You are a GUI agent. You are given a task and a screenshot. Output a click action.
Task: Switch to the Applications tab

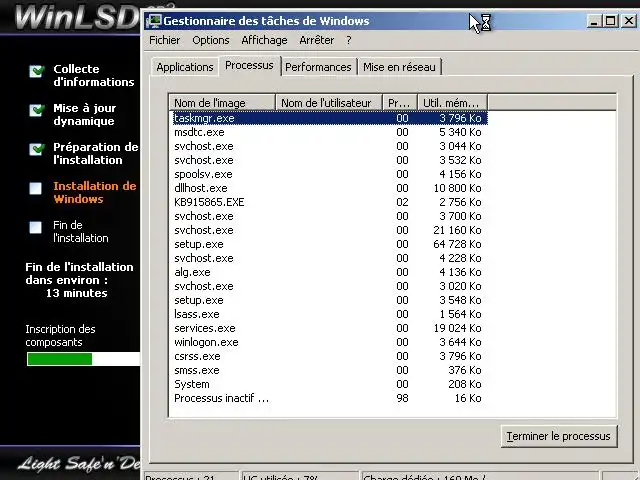(185, 67)
